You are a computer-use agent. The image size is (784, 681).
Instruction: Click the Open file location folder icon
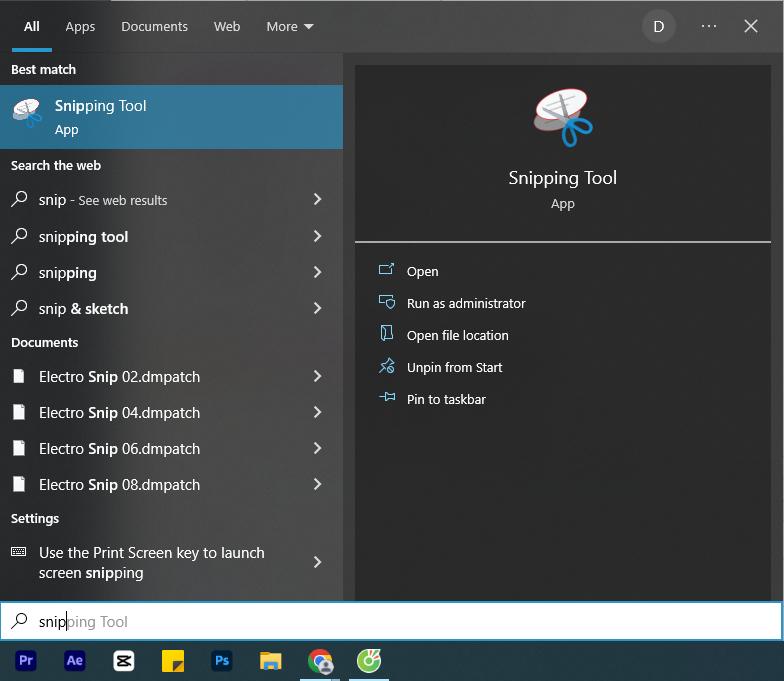(386, 334)
